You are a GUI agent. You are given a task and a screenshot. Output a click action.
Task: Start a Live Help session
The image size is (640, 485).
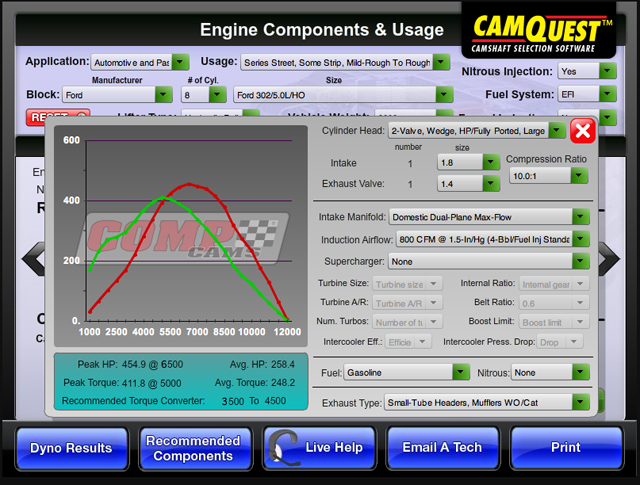pos(319,448)
